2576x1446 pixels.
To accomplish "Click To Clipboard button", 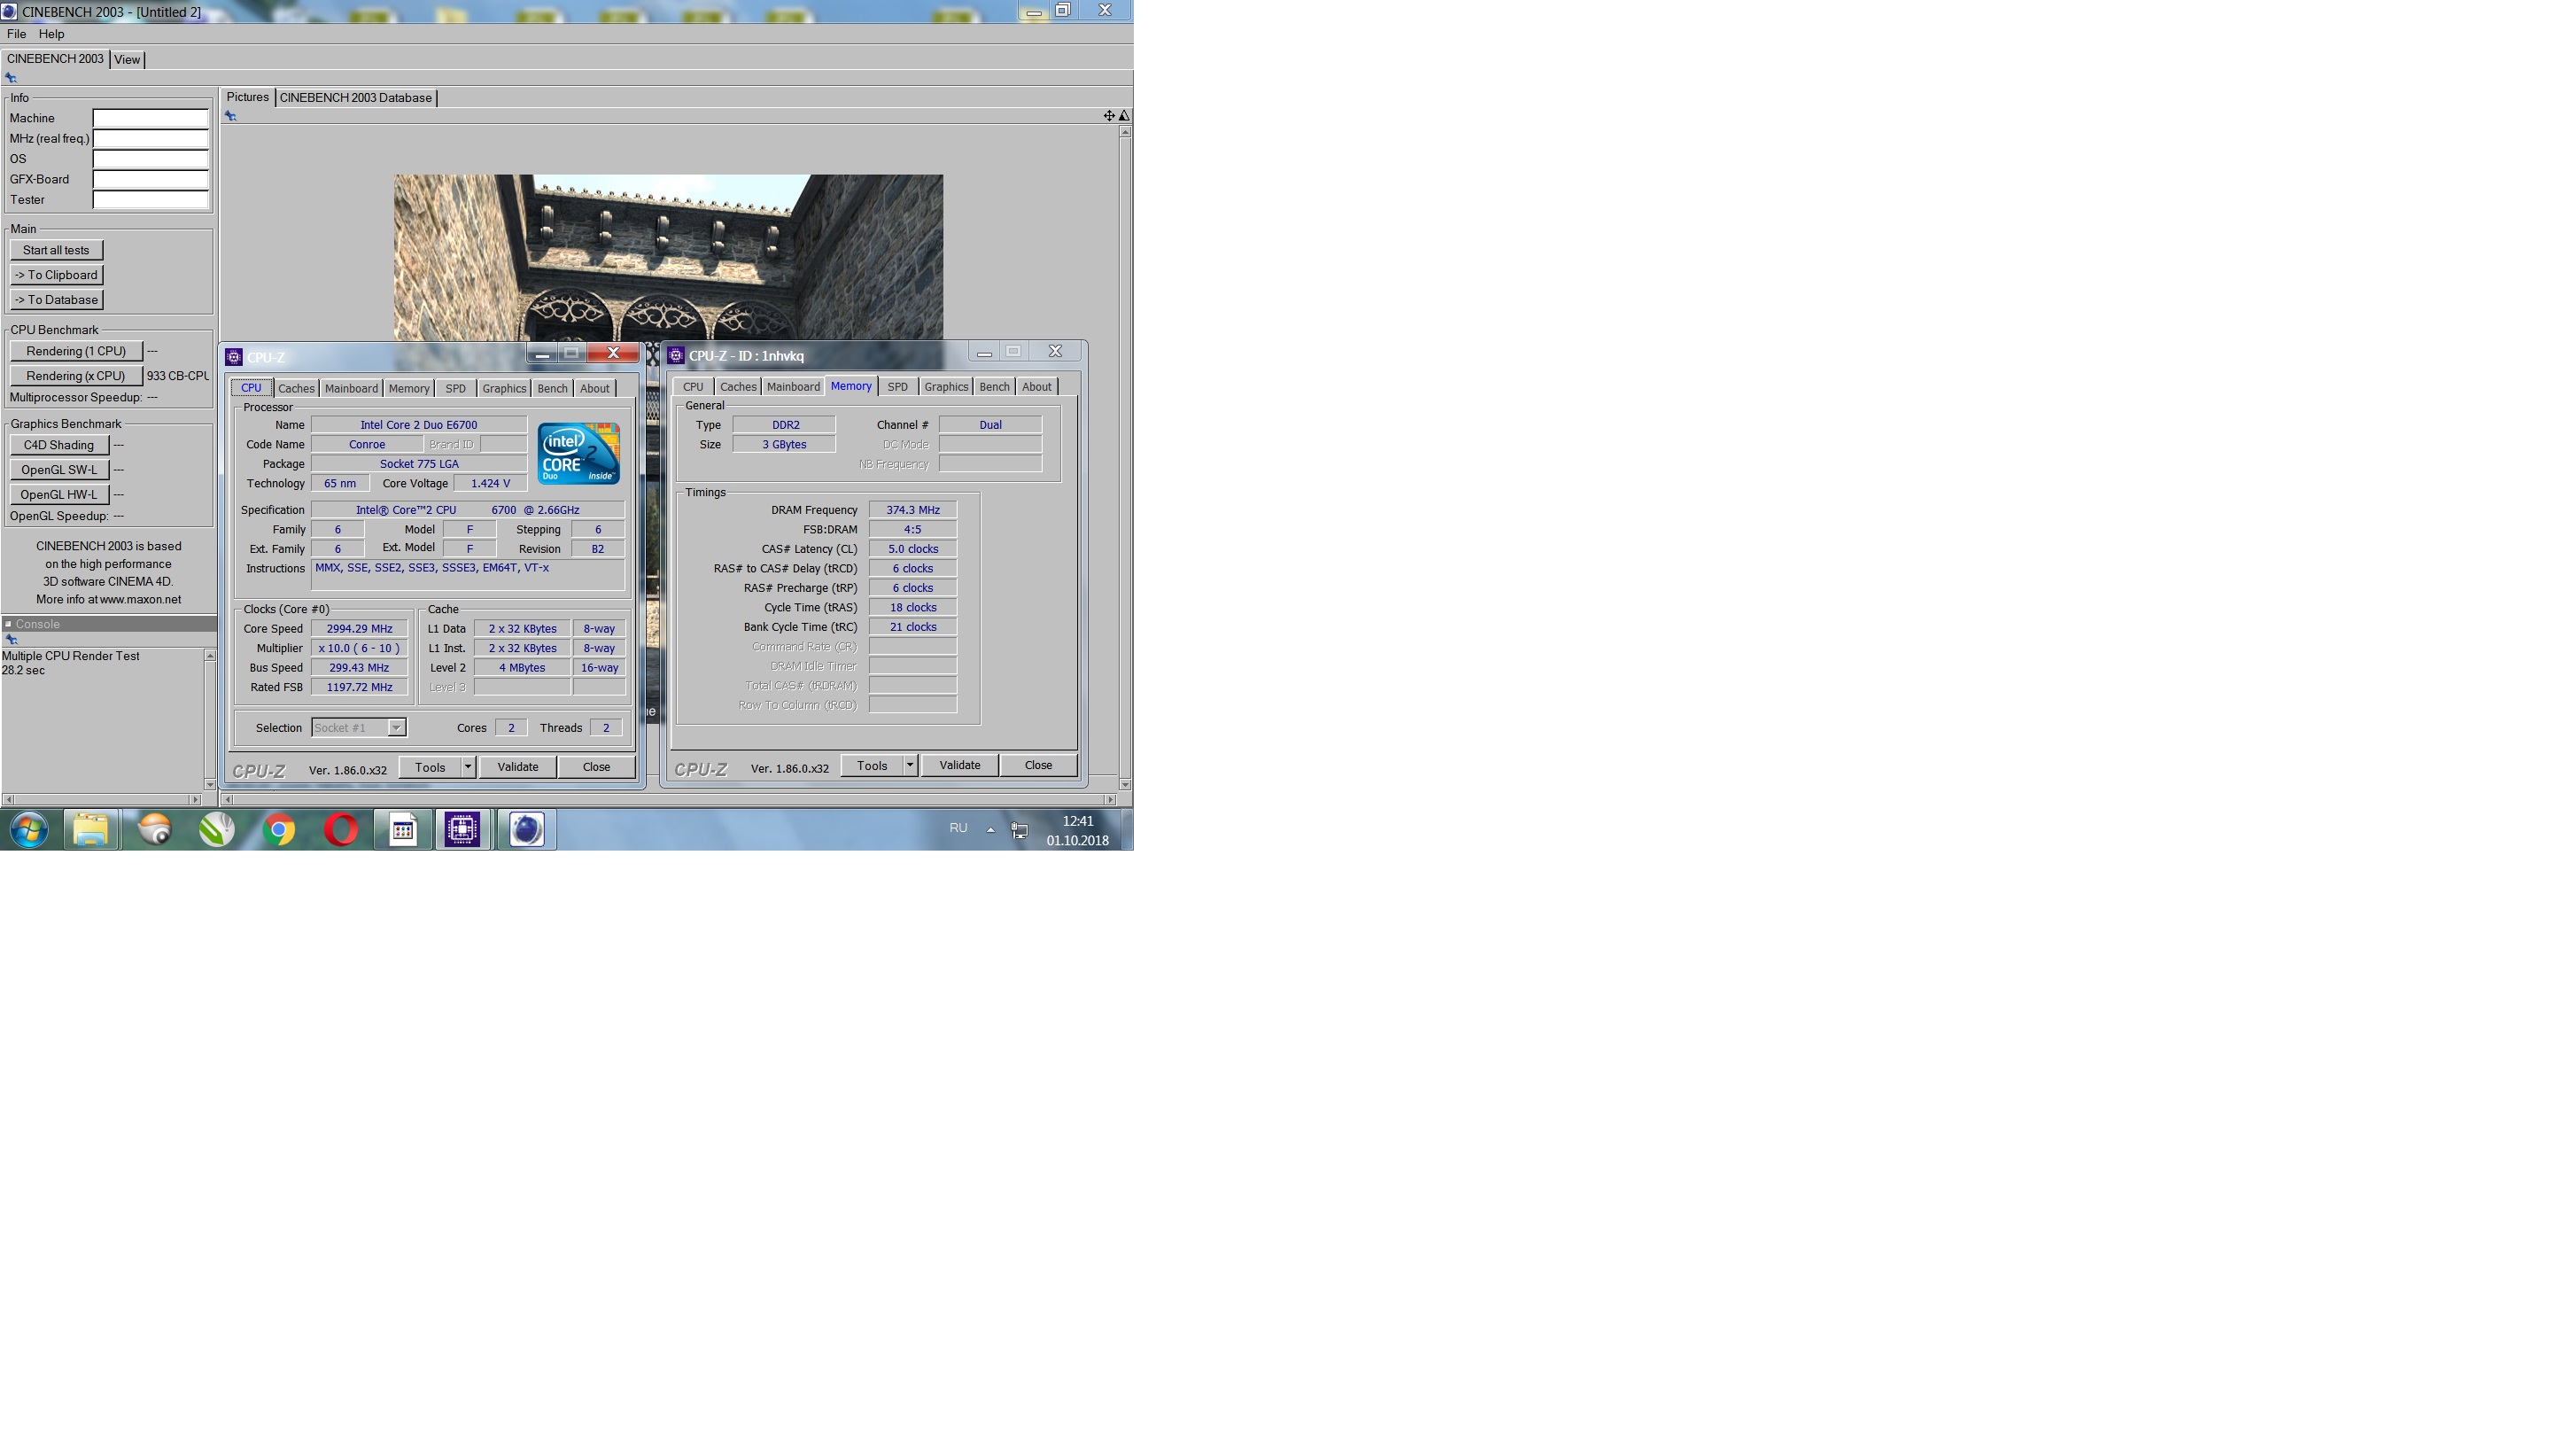I will (x=56, y=275).
